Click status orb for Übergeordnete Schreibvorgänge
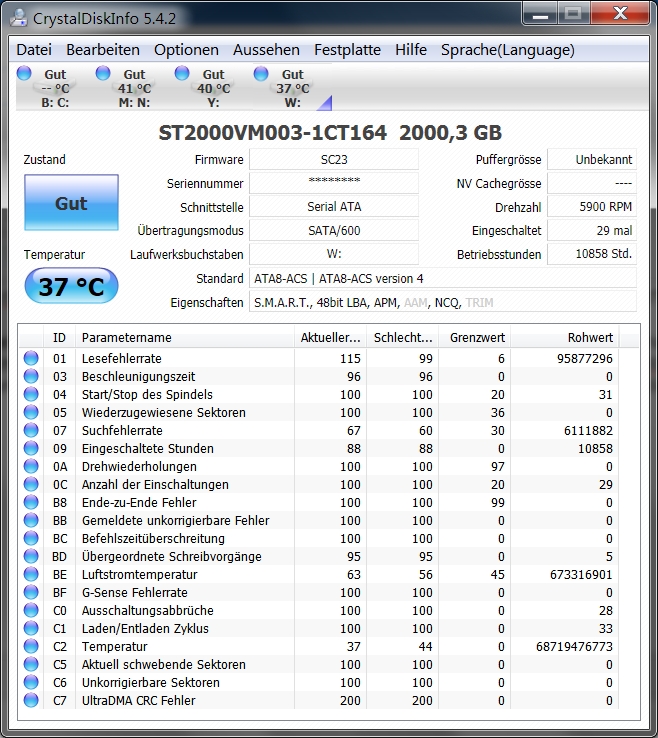 pyautogui.click(x=31, y=556)
